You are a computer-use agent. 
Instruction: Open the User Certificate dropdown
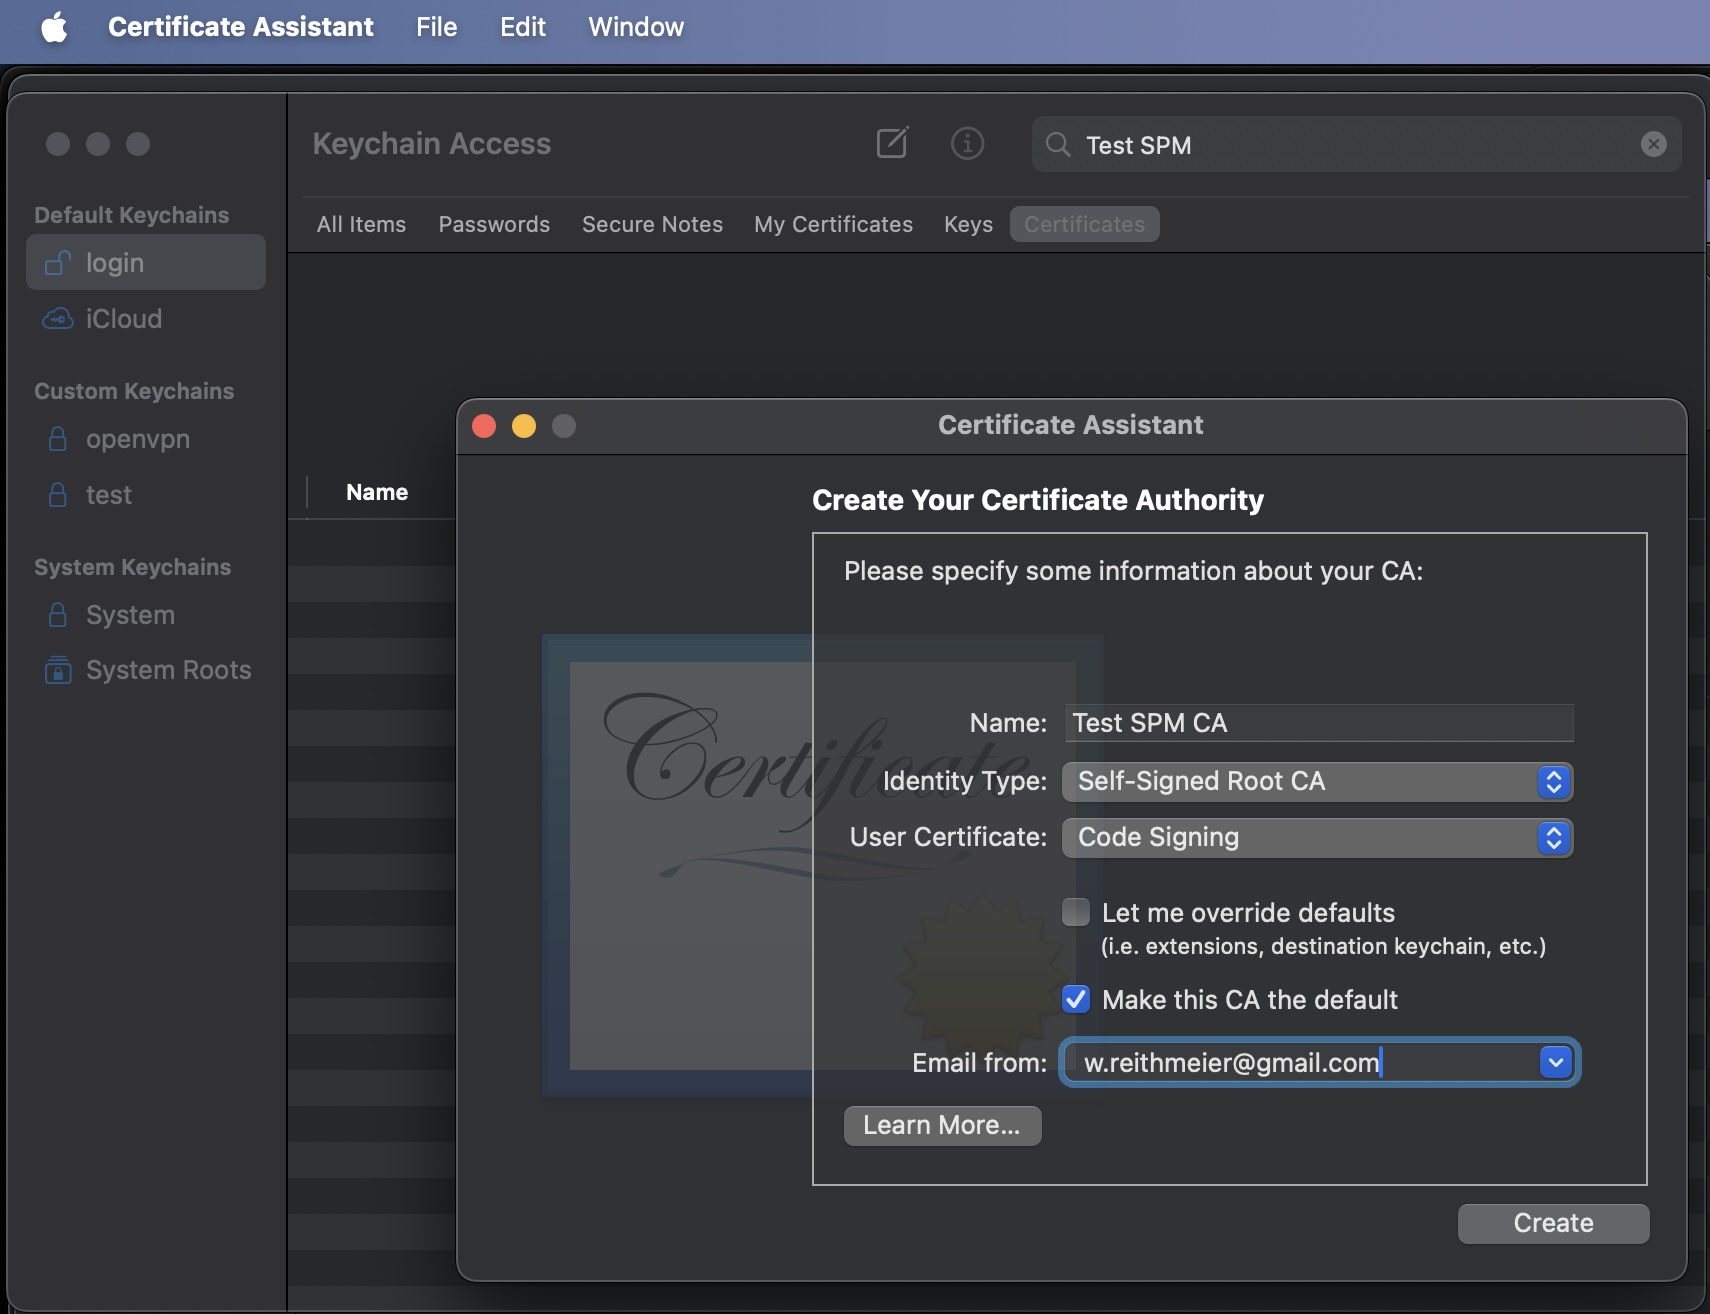point(1317,837)
